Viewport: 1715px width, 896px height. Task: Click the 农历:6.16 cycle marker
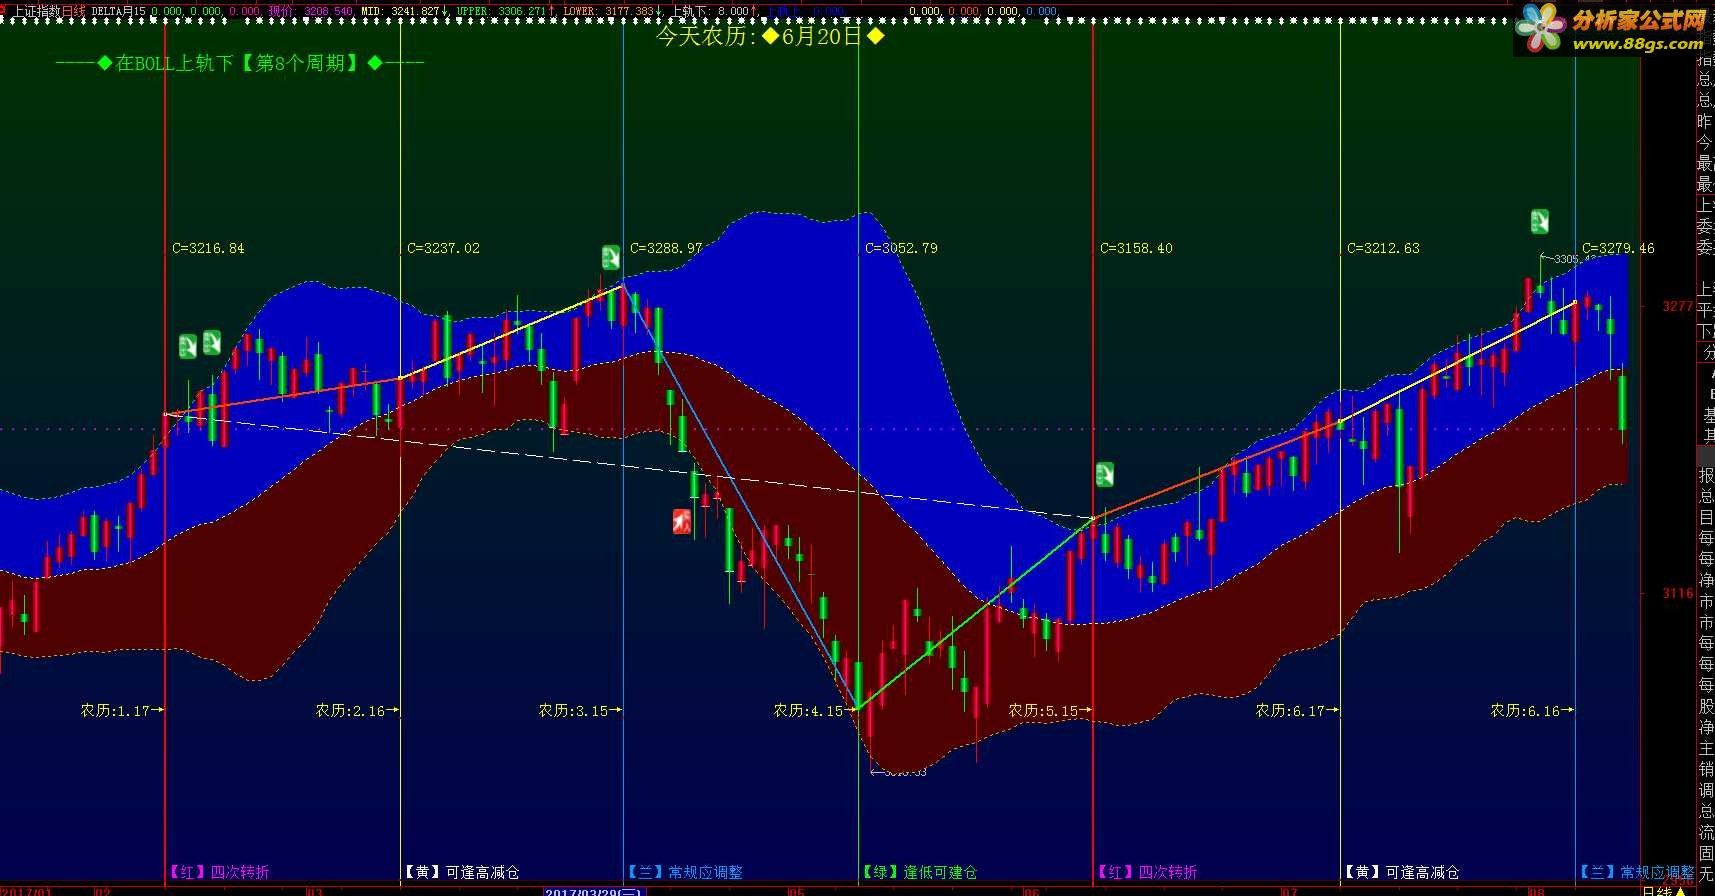[x=1532, y=710]
